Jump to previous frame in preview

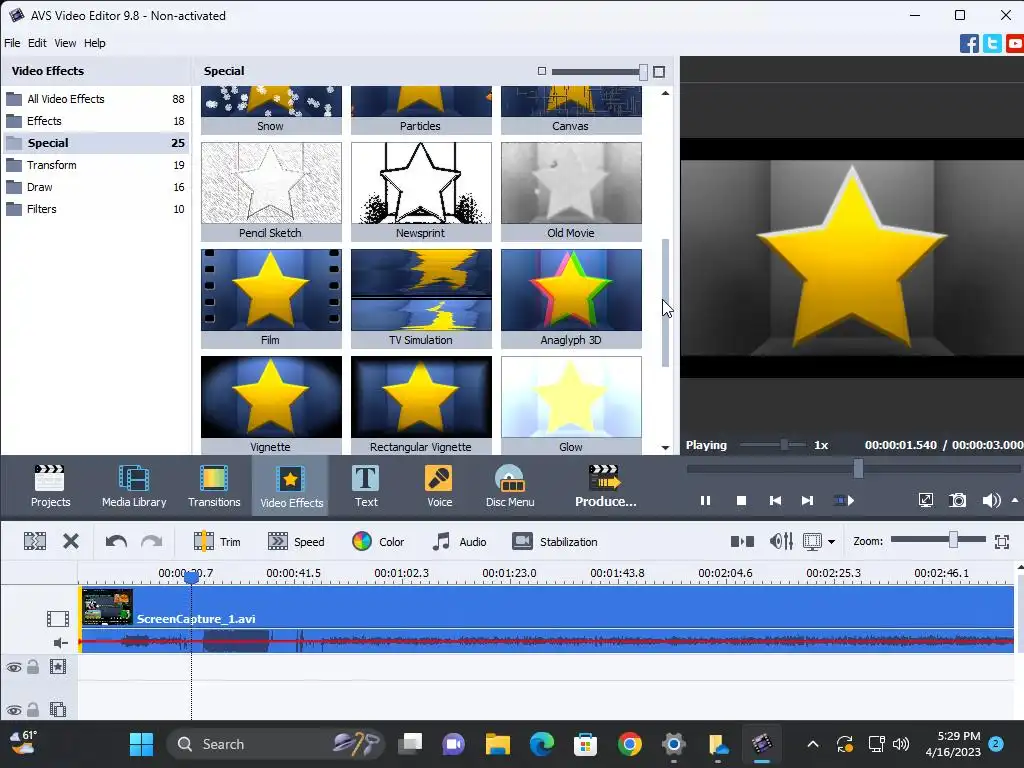pos(775,501)
